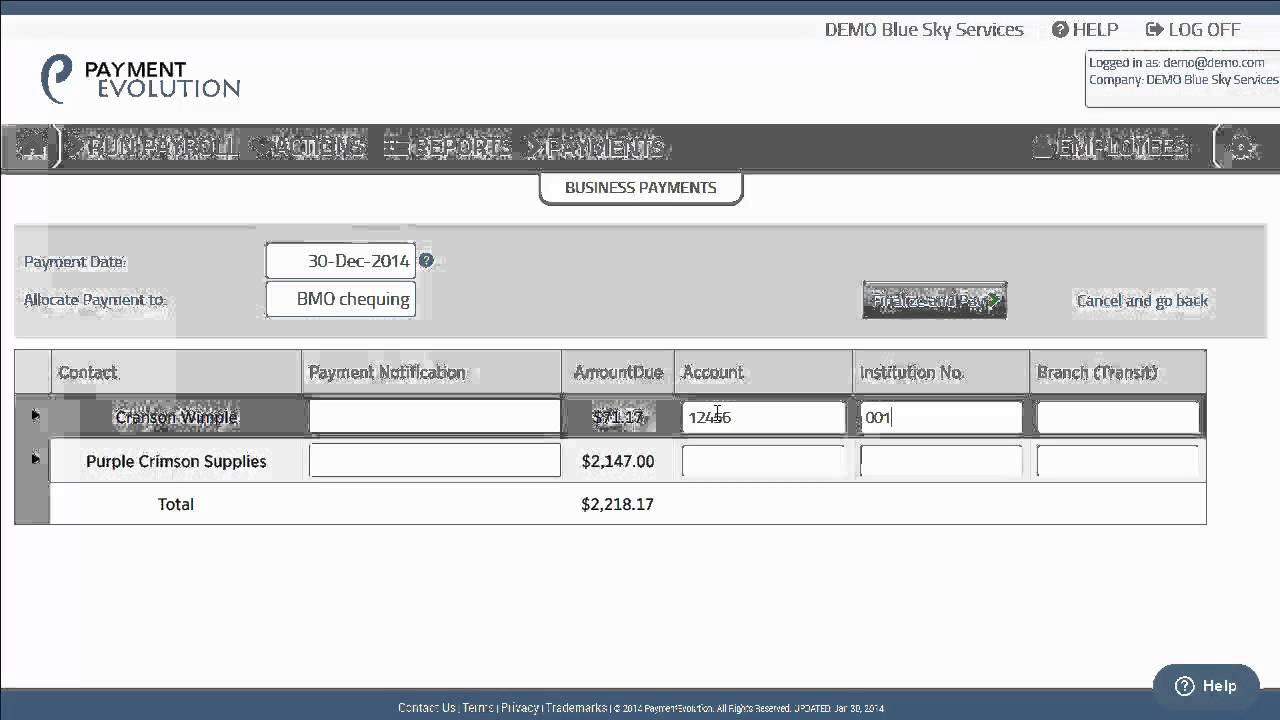Select the Business Payments tab

pos(641,188)
